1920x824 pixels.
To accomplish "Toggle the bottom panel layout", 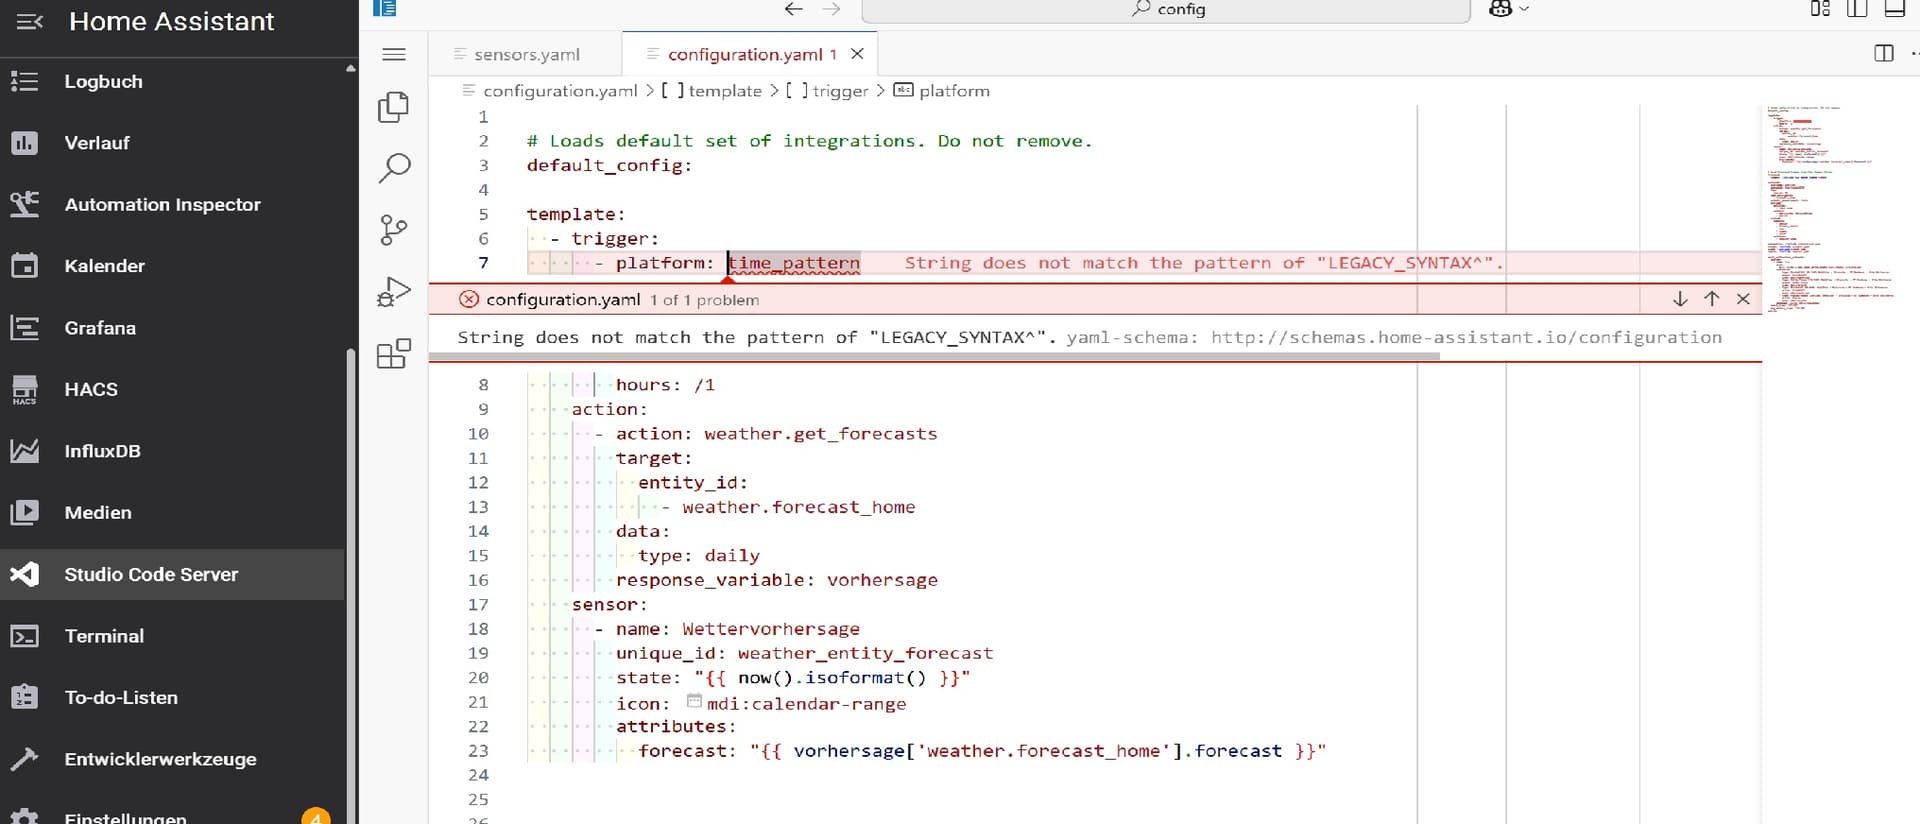I will (1894, 9).
